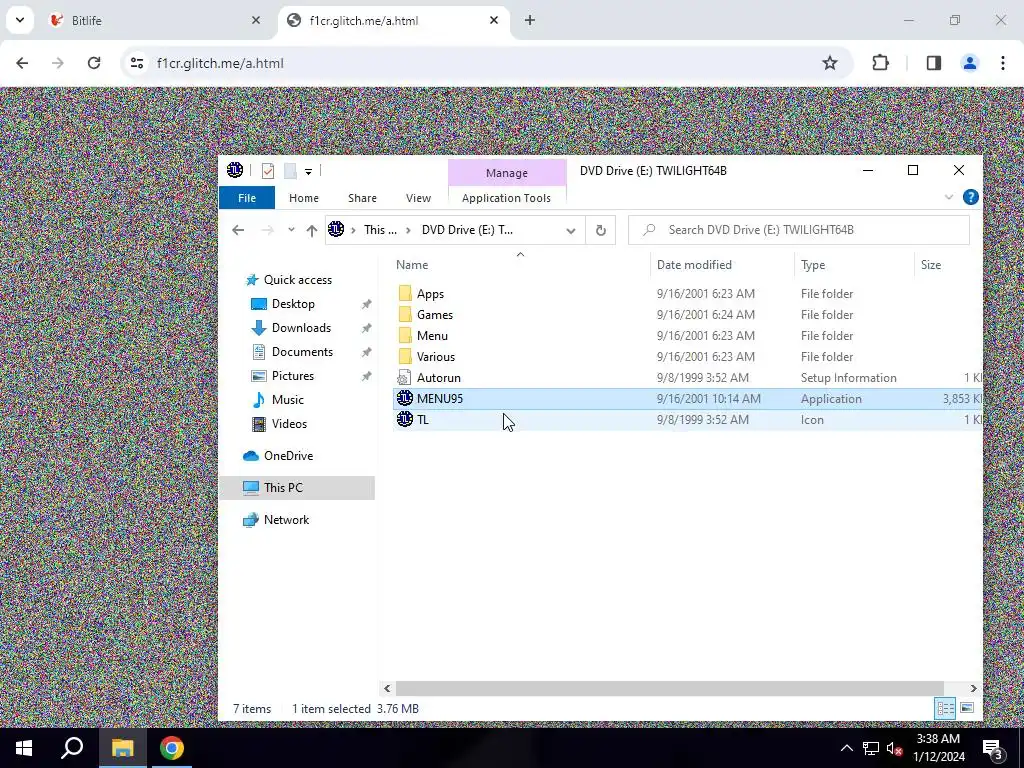Open the Home ribbon tab
The image size is (1024, 768).
click(304, 198)
